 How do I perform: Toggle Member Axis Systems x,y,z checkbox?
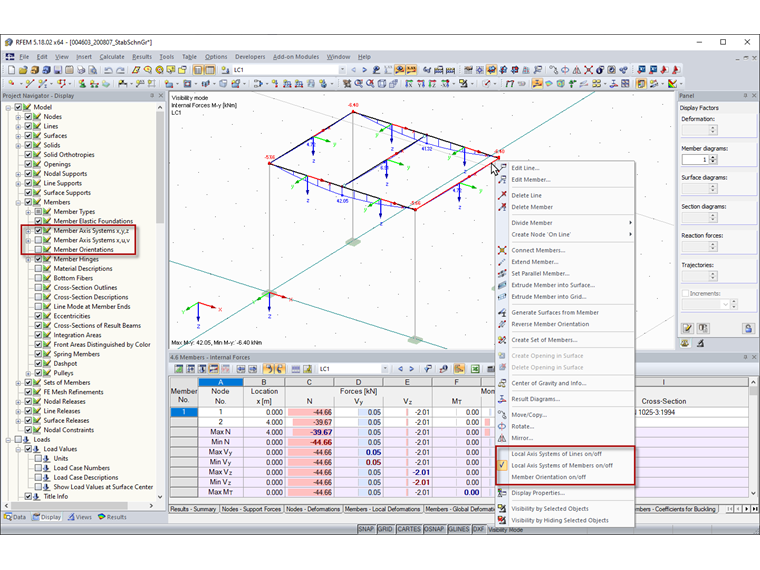click(x=38, y=231)
